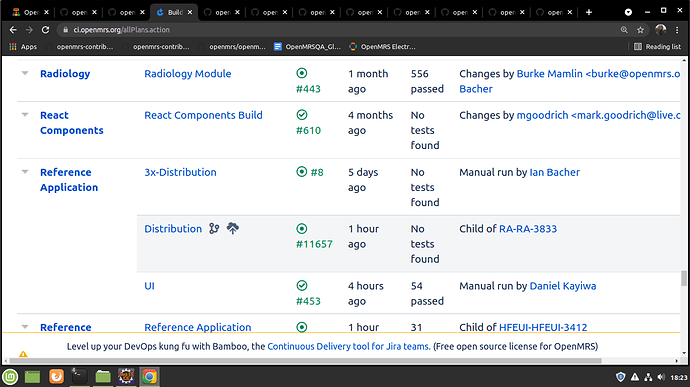Open the Reading list panel
The height and width of the screenshot is (387, 690).
click(657, 47)
